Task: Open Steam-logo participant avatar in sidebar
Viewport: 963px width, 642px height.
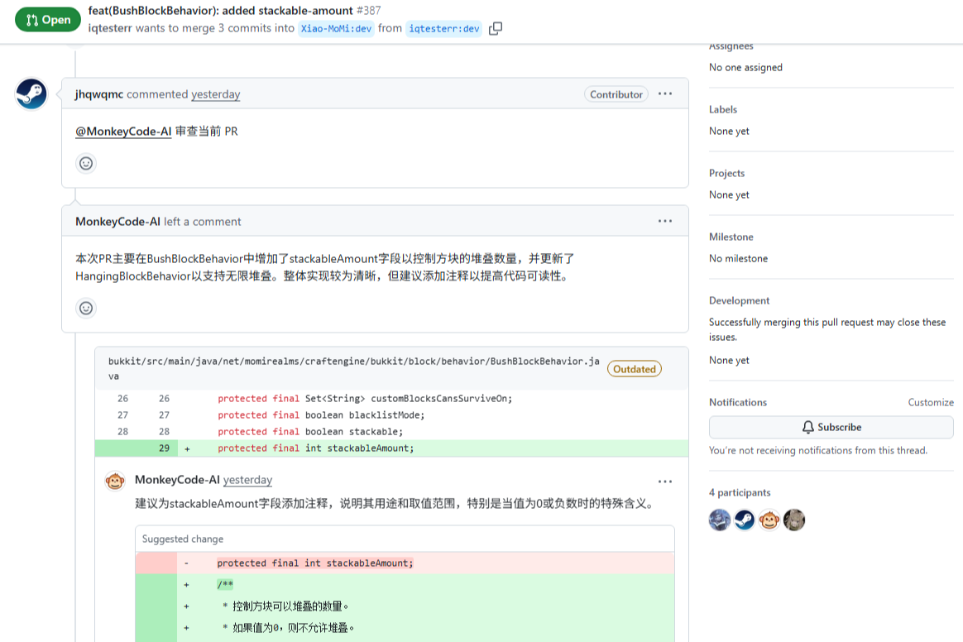Action: pos(744,520)
